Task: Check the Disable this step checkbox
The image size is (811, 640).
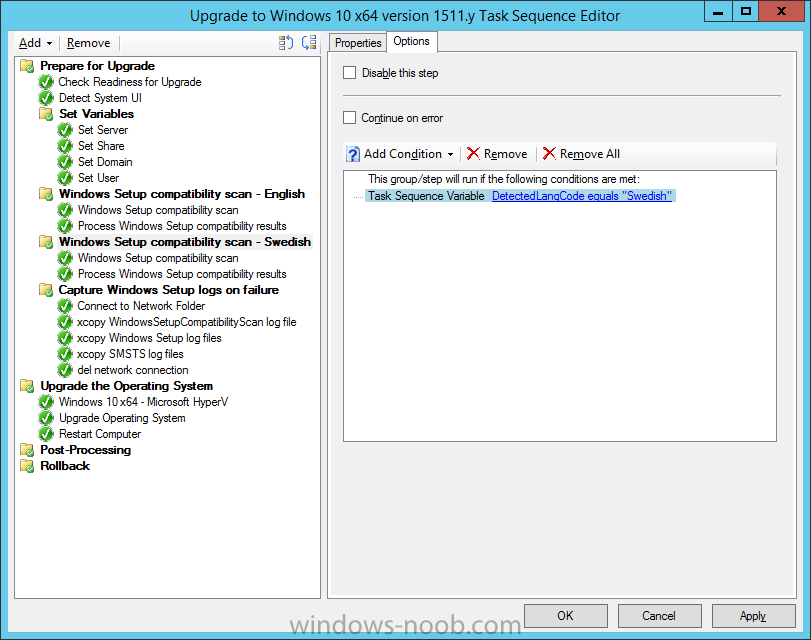Action: [x=350, y=73]
